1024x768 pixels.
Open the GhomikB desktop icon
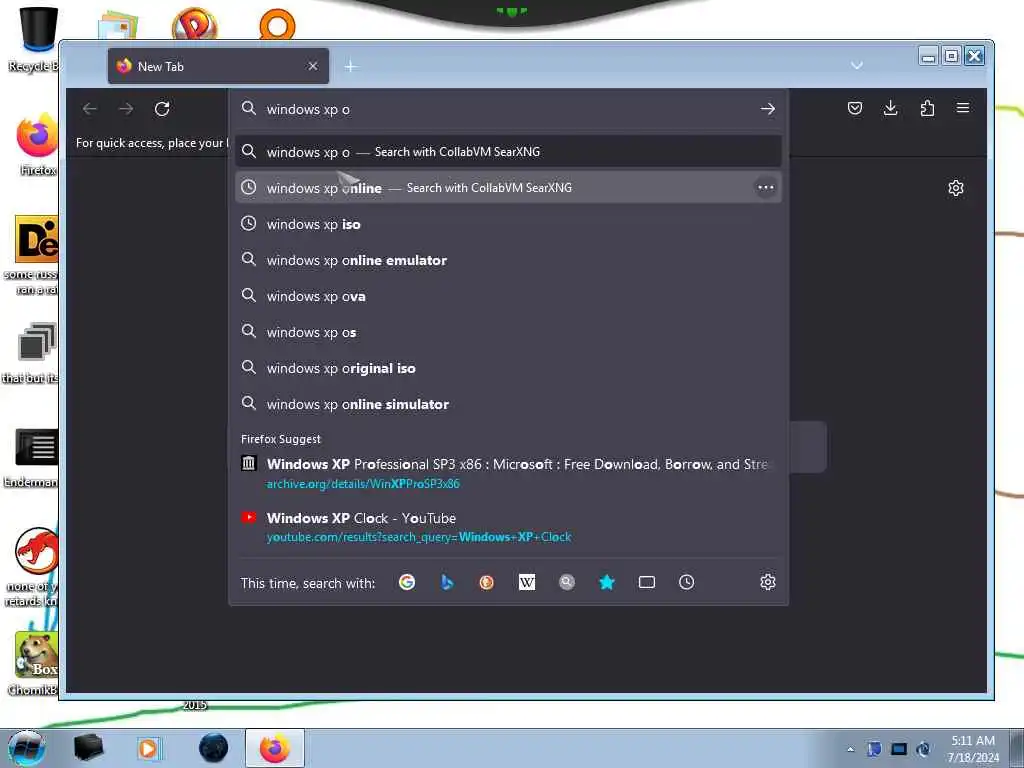(x=34, y=663)
